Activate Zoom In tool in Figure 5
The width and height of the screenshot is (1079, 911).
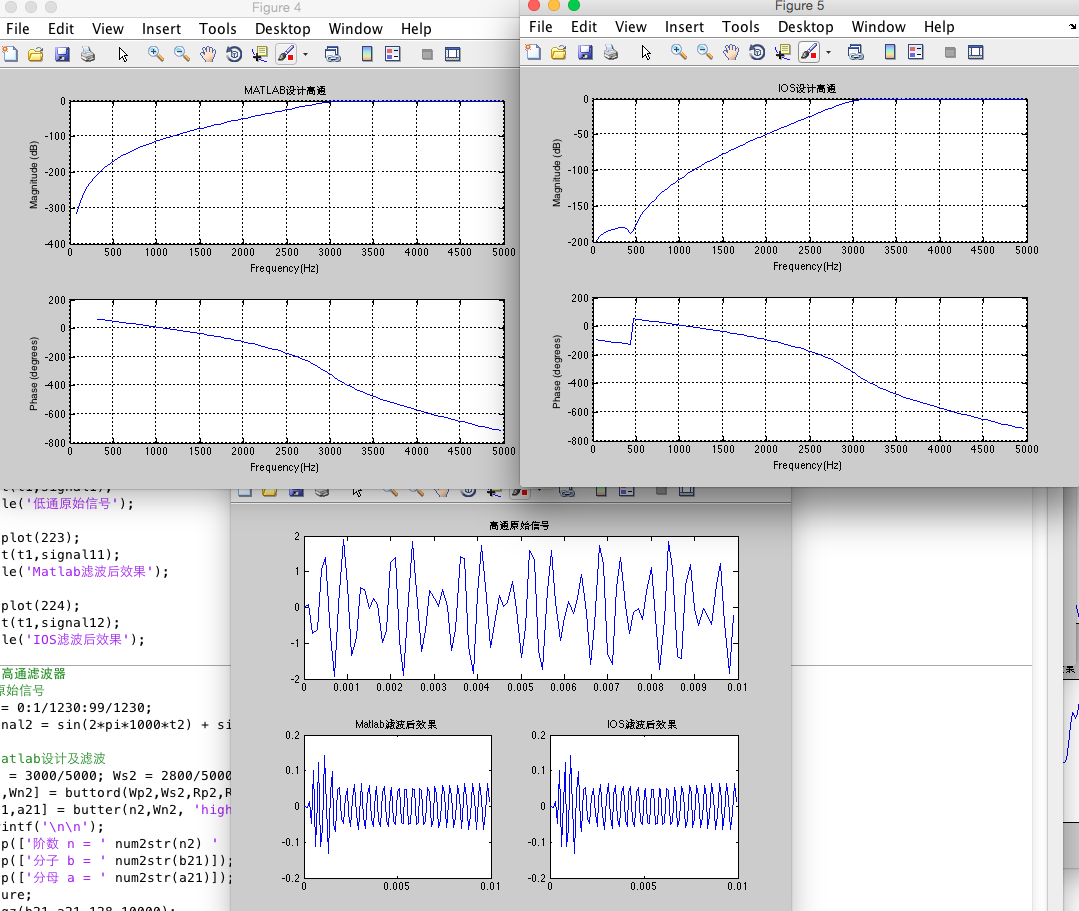click(x=679, y=52)
